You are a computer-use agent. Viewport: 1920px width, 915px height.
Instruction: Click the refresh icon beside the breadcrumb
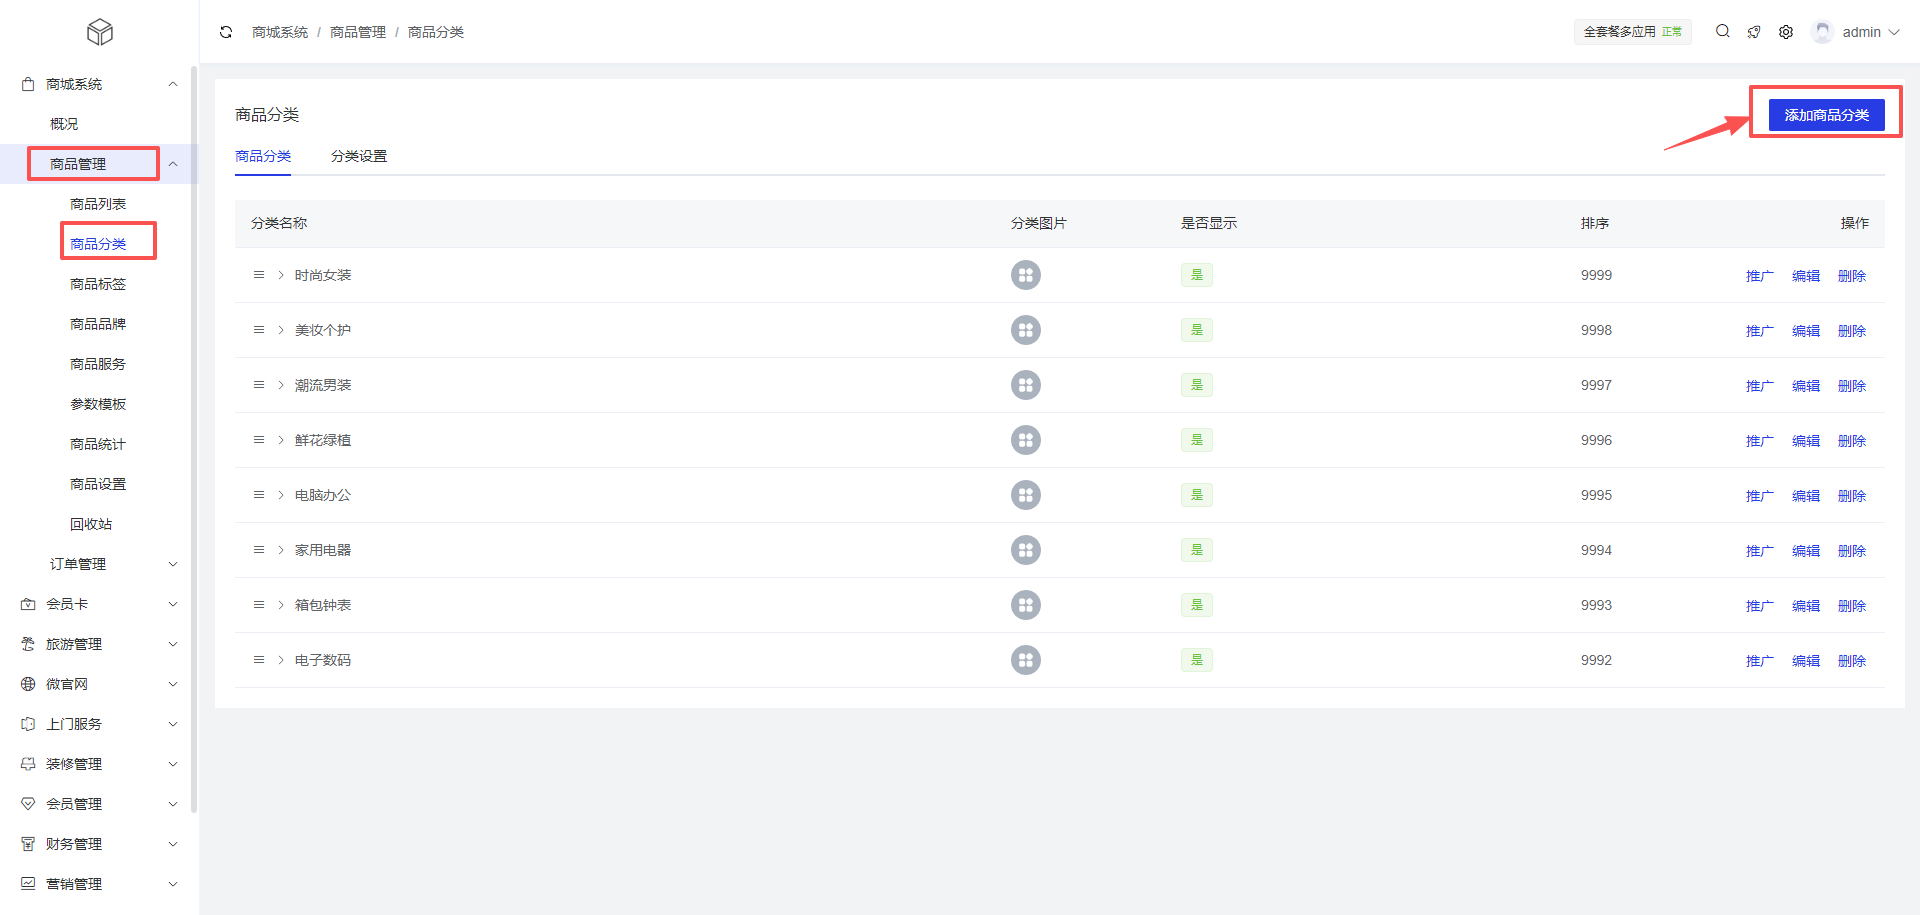point(226,32)
